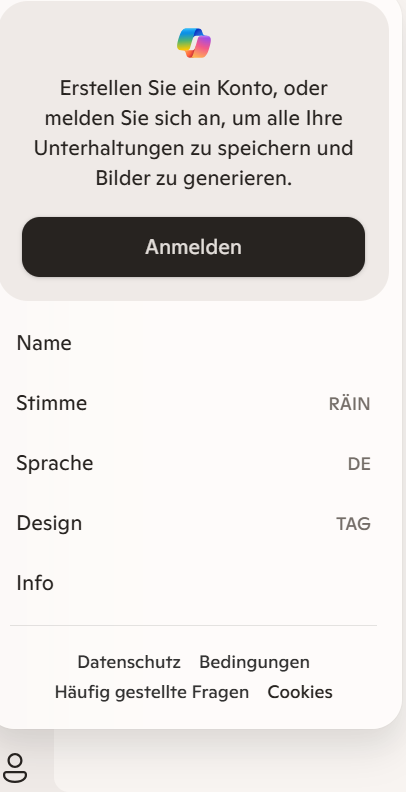Click the 'Erstellen Sie ein Konto' text line
This screenshot has height=792, width=406.
[x=194, y=88]
